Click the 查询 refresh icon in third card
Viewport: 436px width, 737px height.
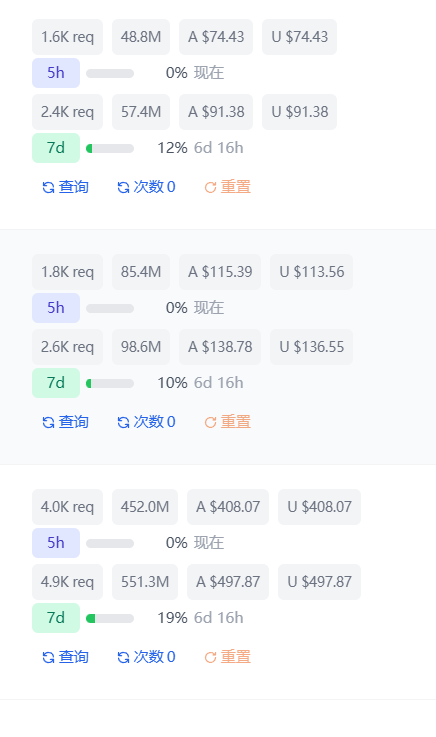pyautogui.click(x=48, y=658)
